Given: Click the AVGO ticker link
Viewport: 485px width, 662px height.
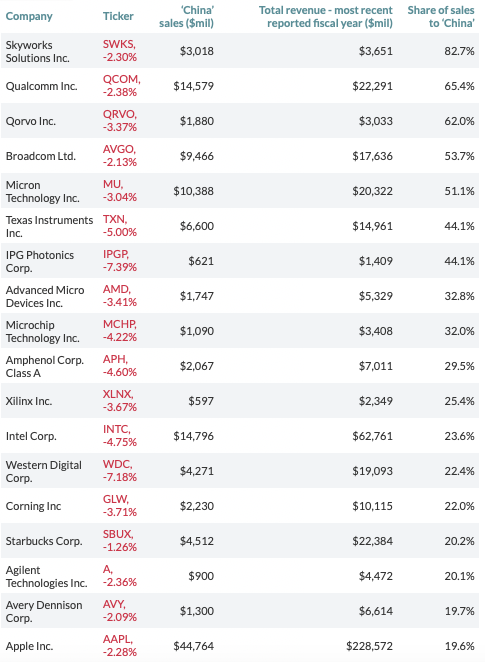Looking at the screenshot, I should point(119,149).
